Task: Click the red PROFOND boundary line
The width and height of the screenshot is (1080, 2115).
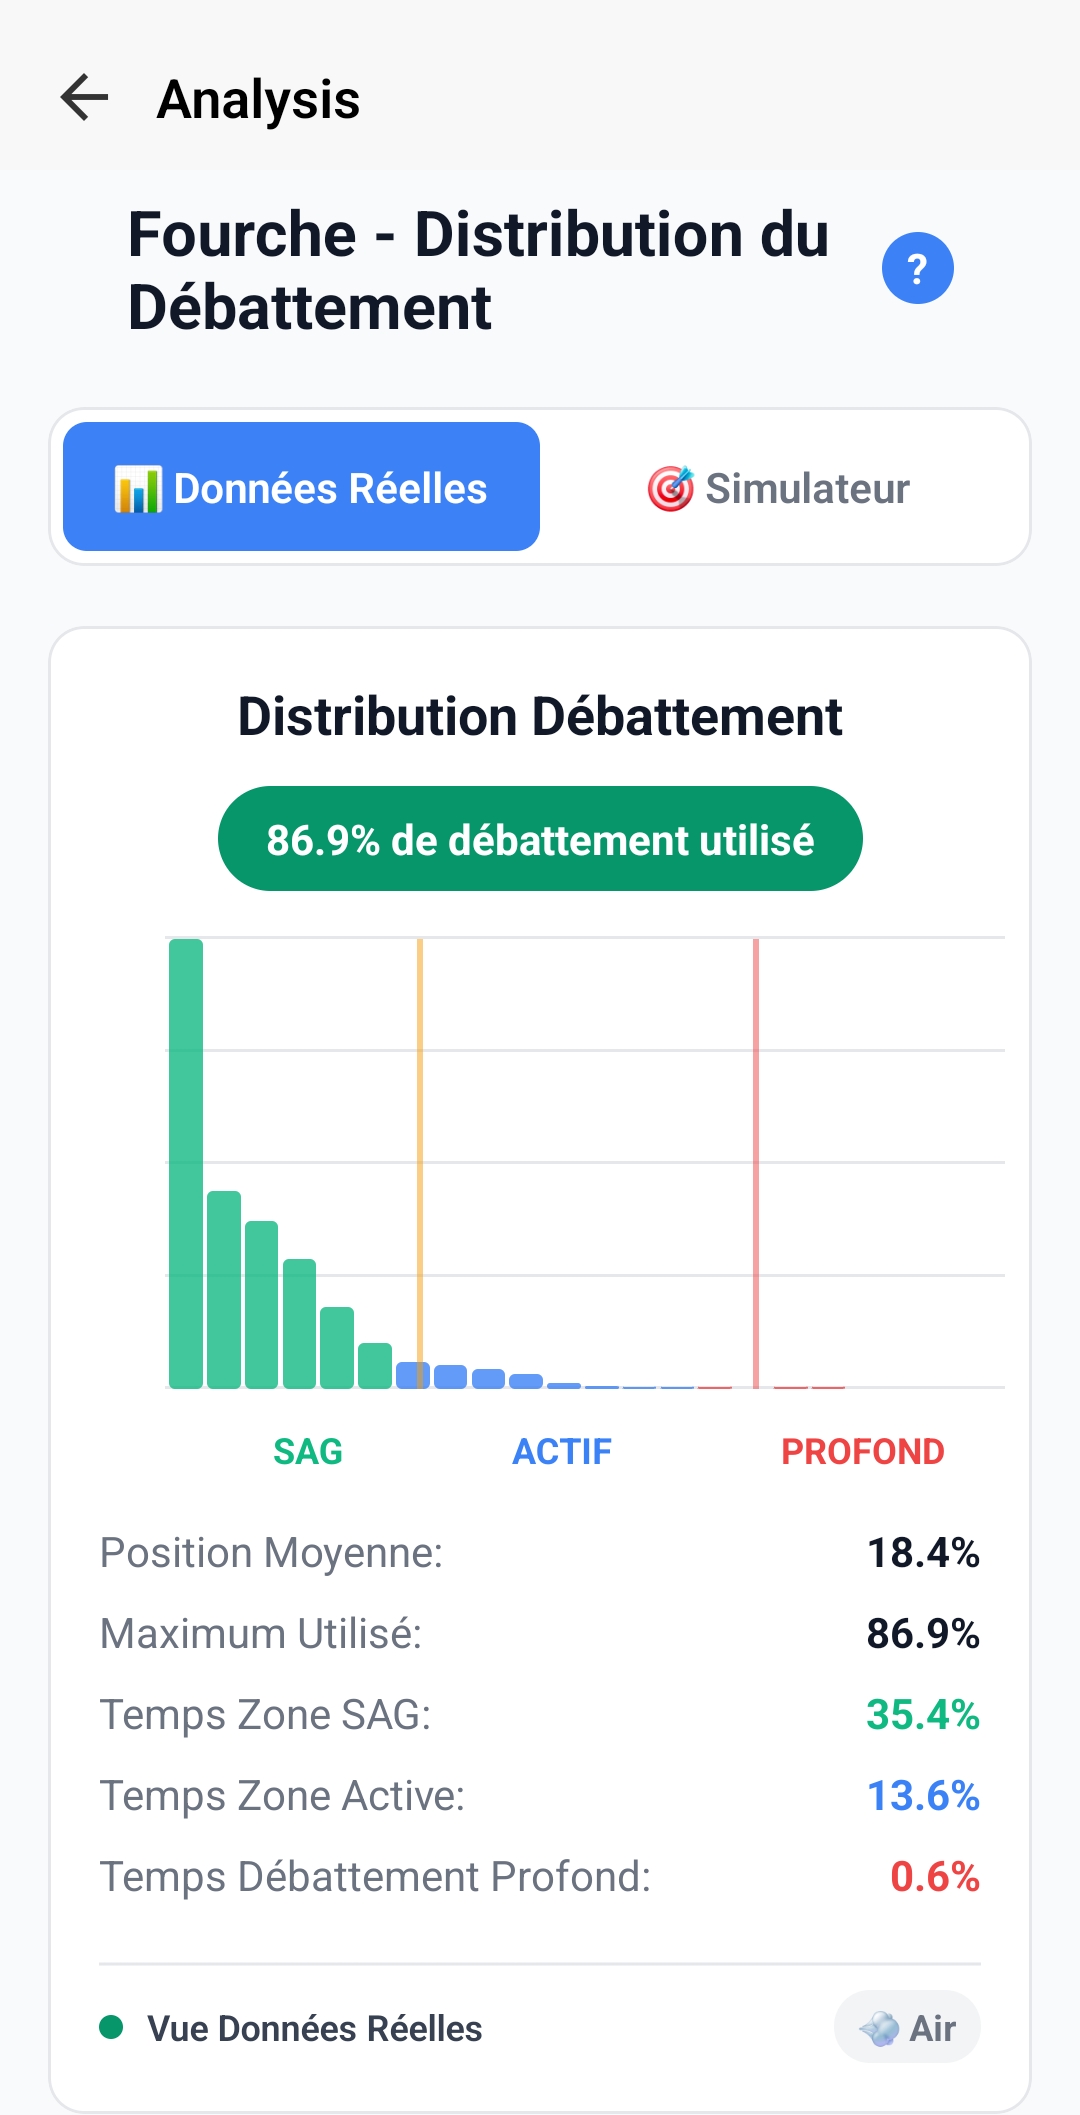Action: click(x=756, y=1150)
